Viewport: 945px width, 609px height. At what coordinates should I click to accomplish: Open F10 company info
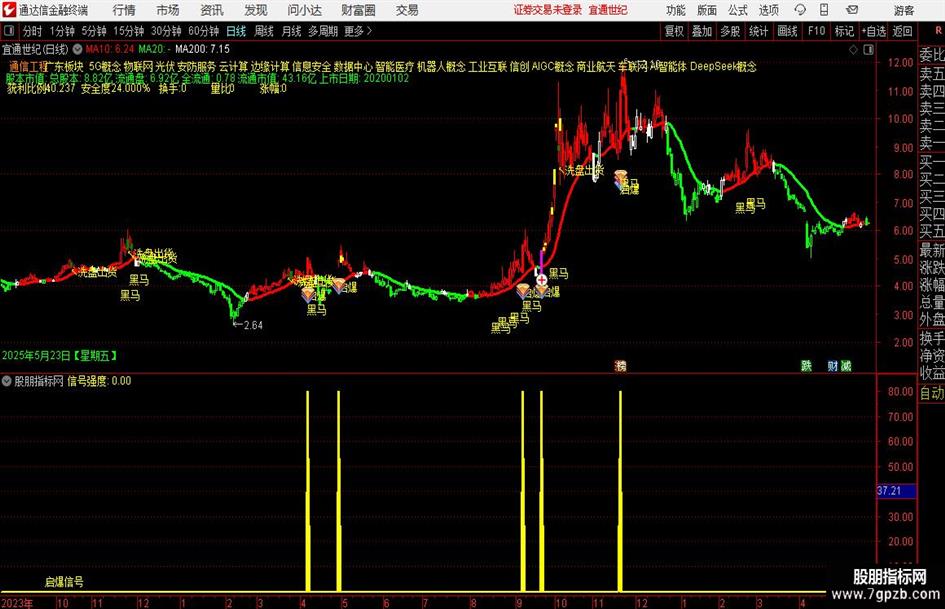816,31
